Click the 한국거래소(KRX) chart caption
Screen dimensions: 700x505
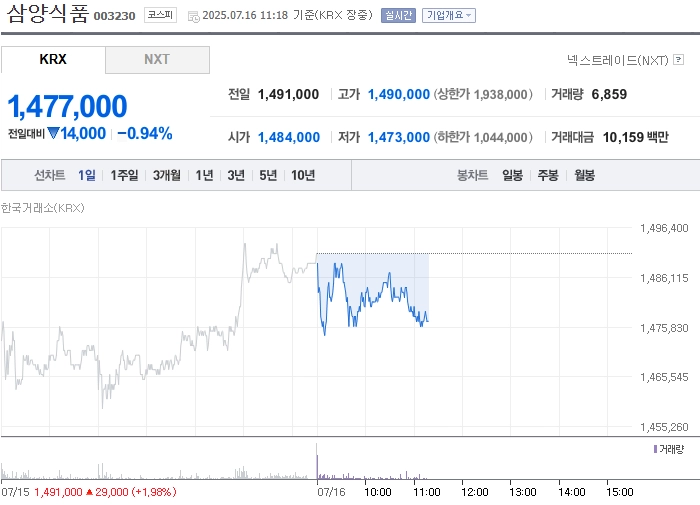click(42, 208)
